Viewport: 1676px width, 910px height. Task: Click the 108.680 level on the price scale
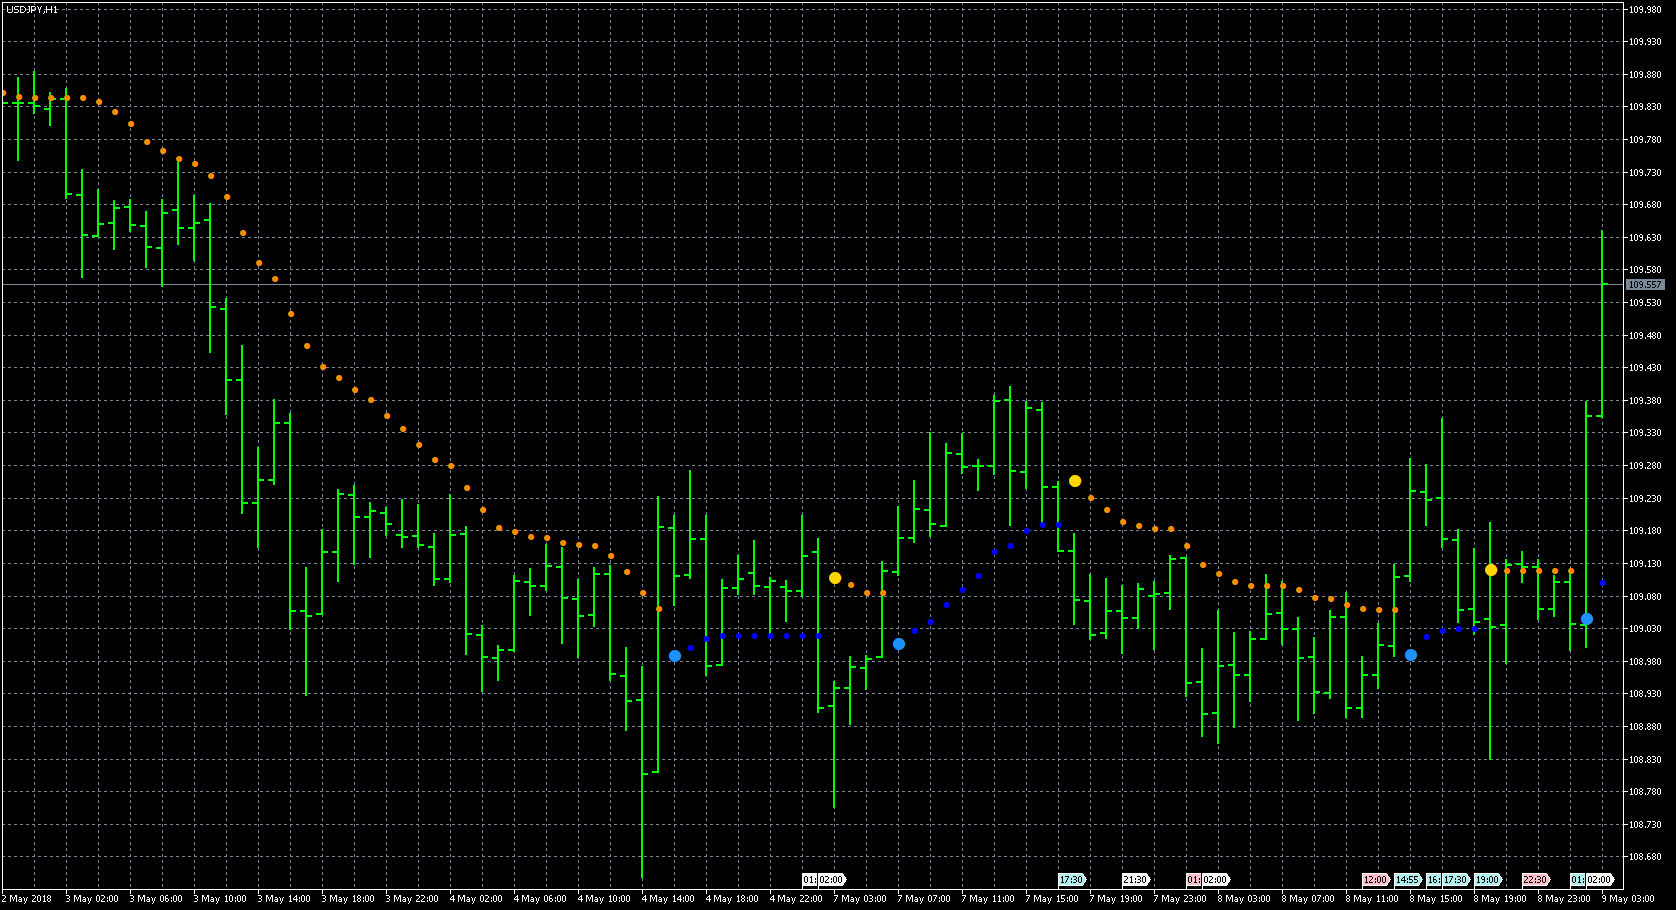pos(1645,857)
